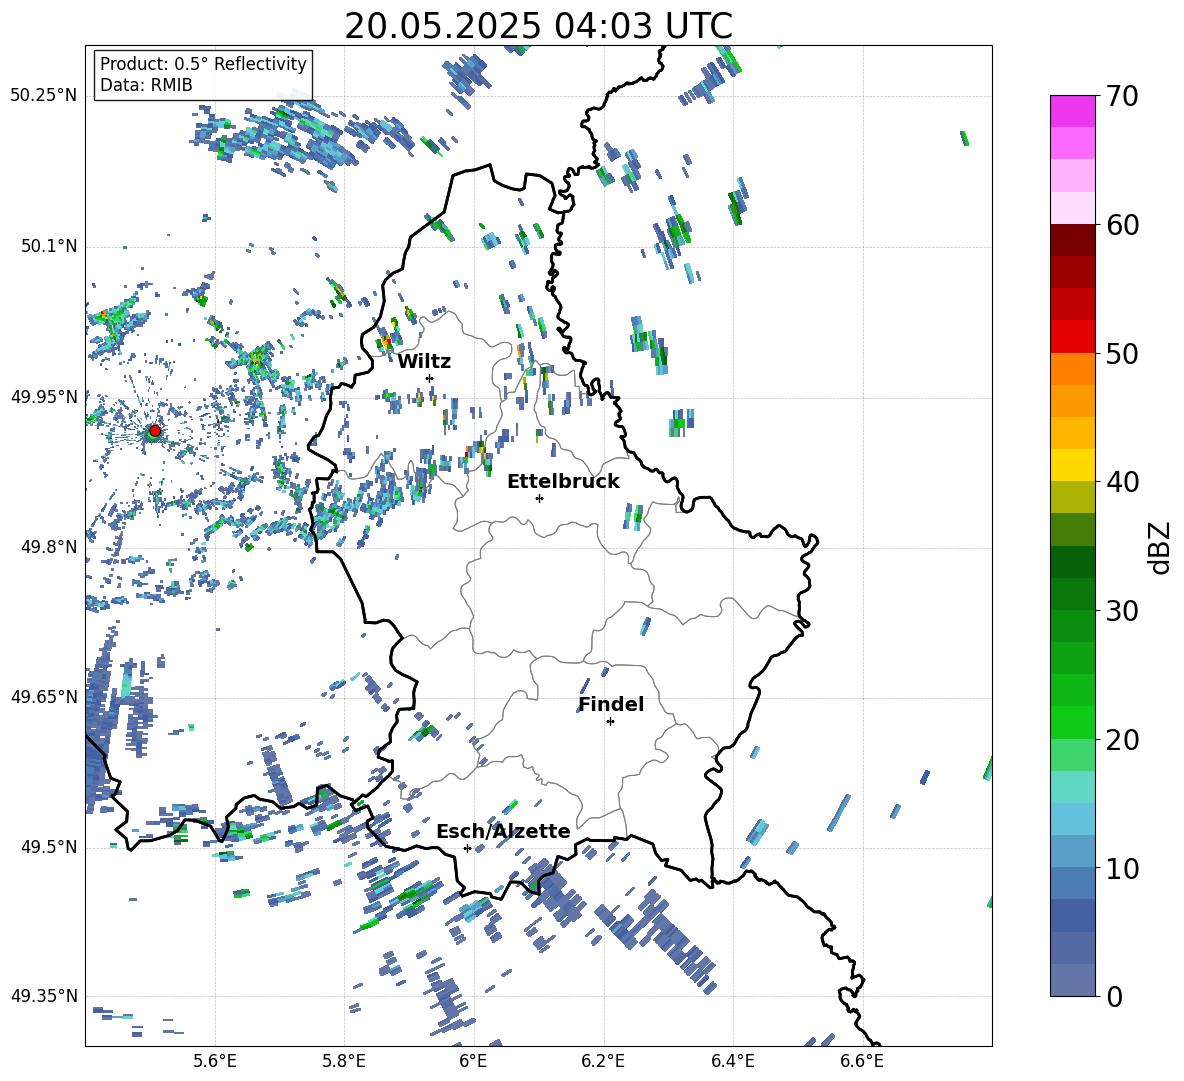Viewport: 1184px width, 1081px height.
Task: Click the red radar site marker
Action: point(155,430)
